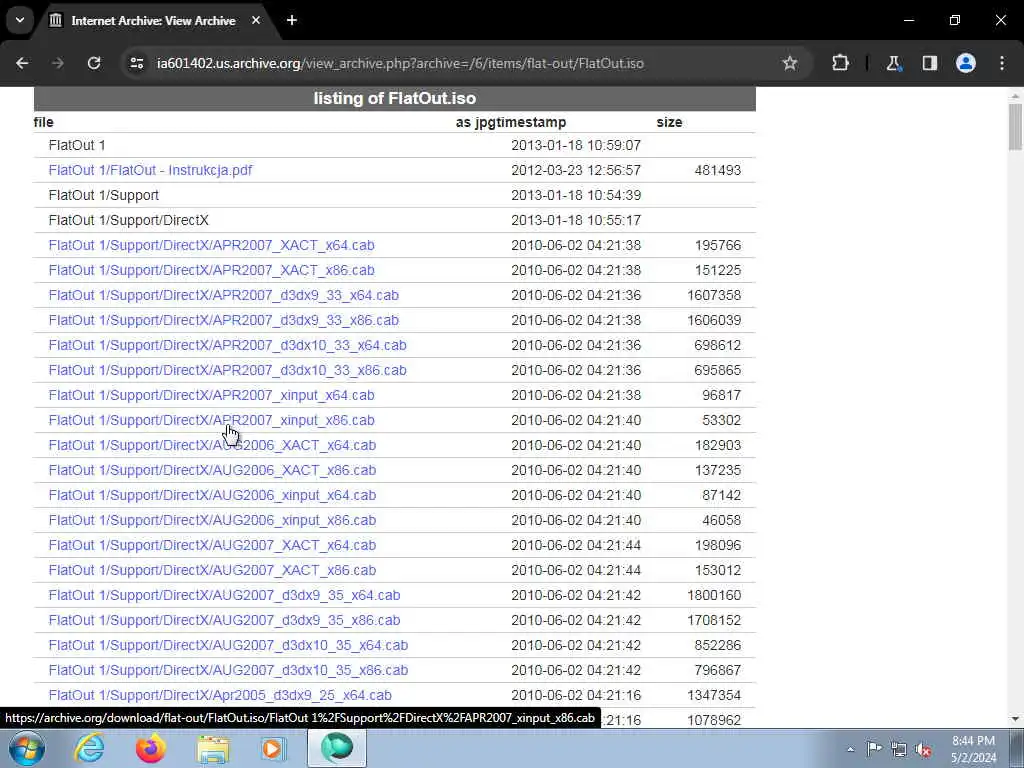1024x768 pixels.
Task: Click the size value 1800160
Action: point(714,596)
